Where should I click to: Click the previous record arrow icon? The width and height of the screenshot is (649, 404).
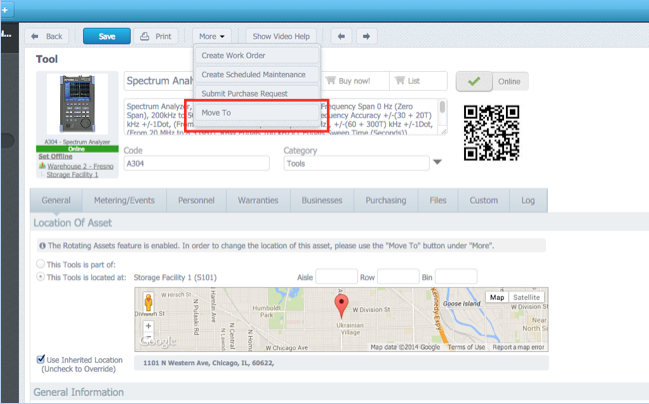(341, 36)
